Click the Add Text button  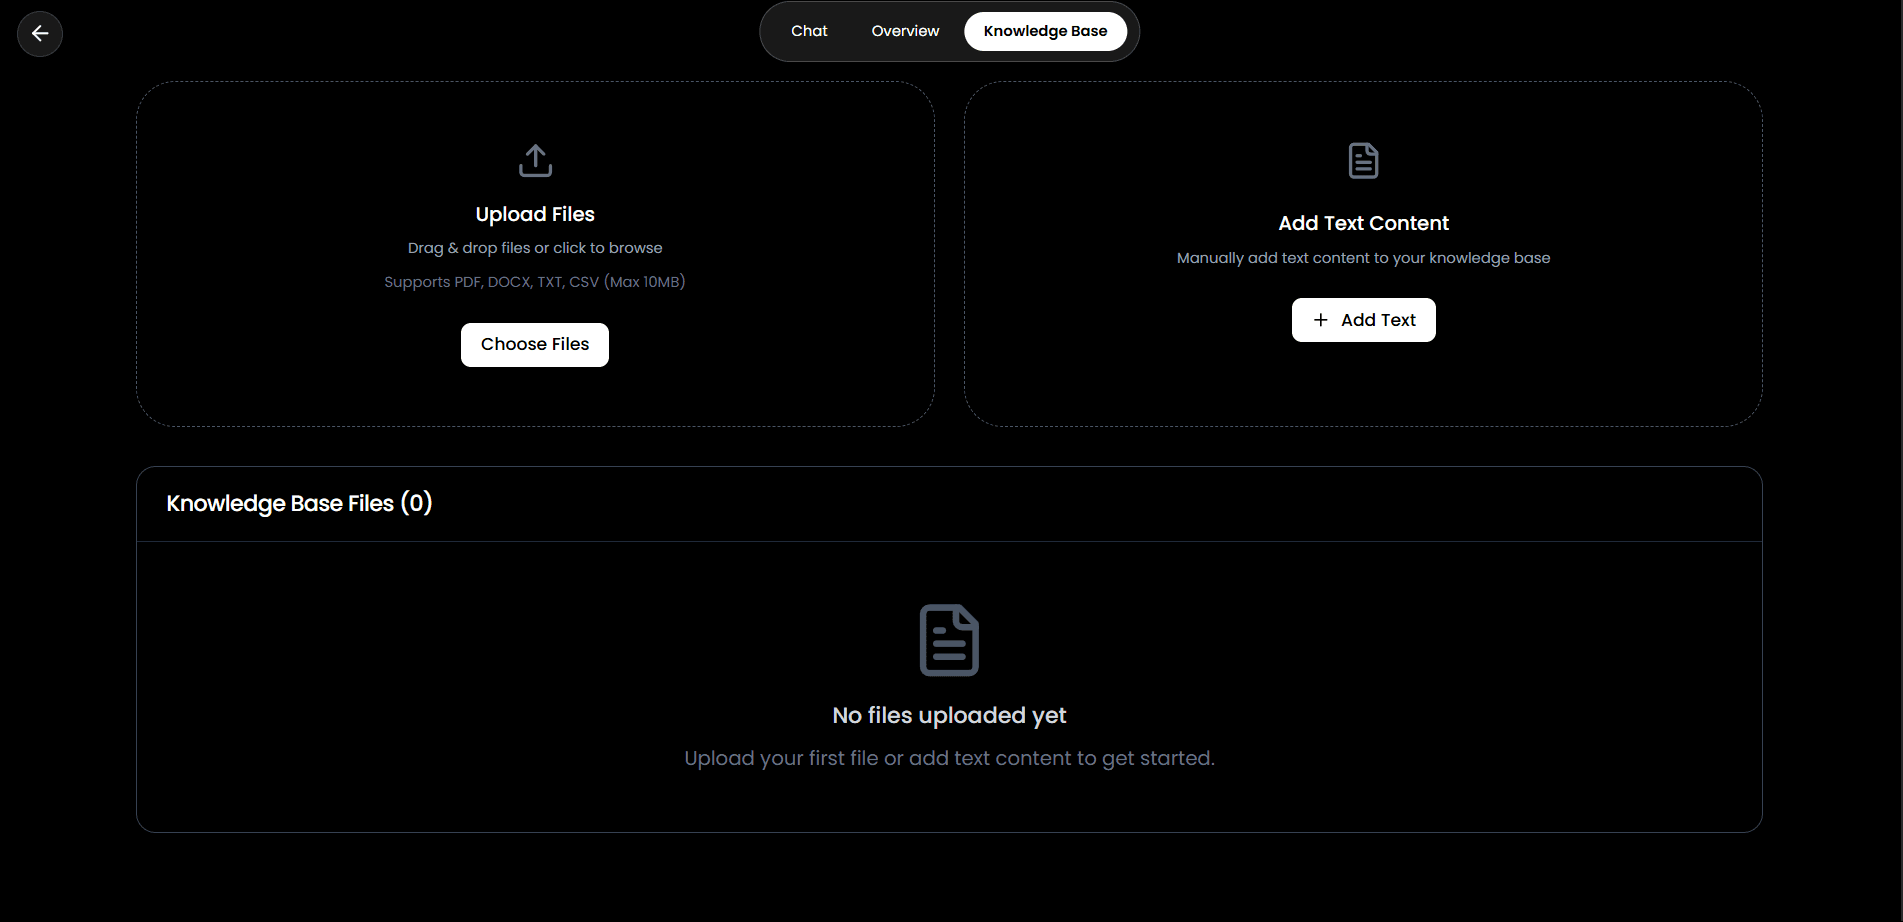pyautogui.click(x=1362, y=319)
